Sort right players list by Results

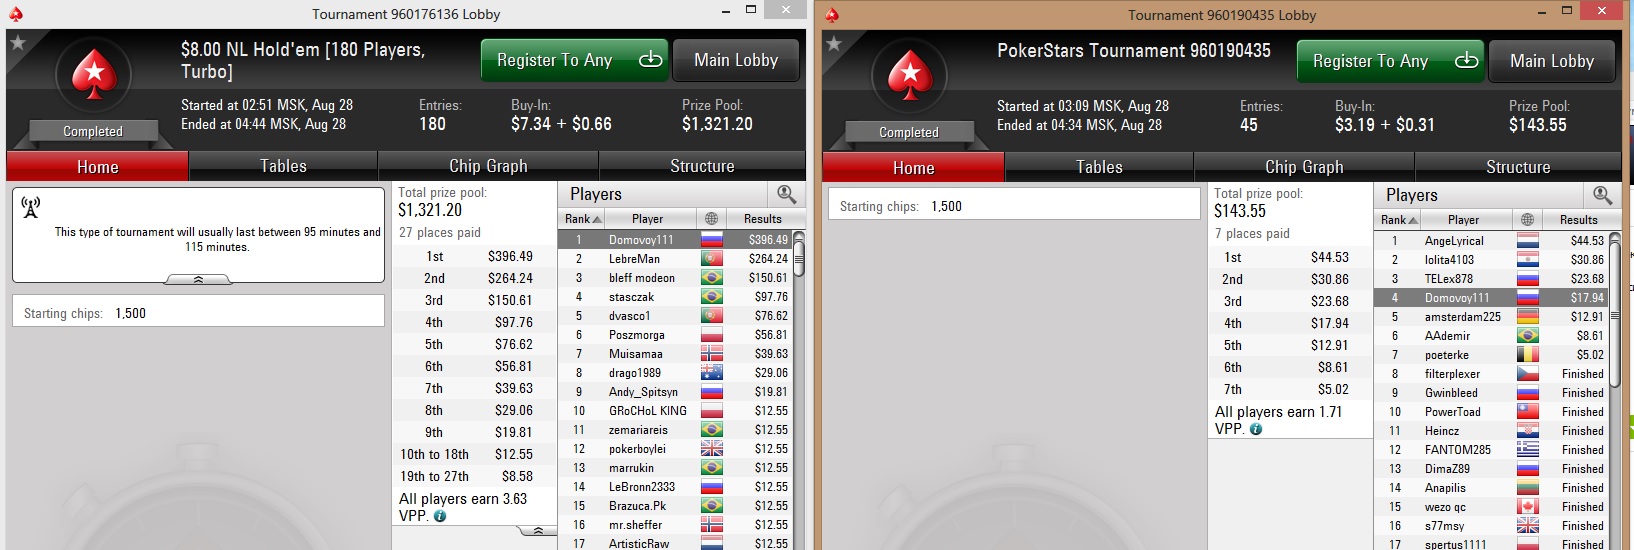pyautogui.click(x=1578, y=220)
